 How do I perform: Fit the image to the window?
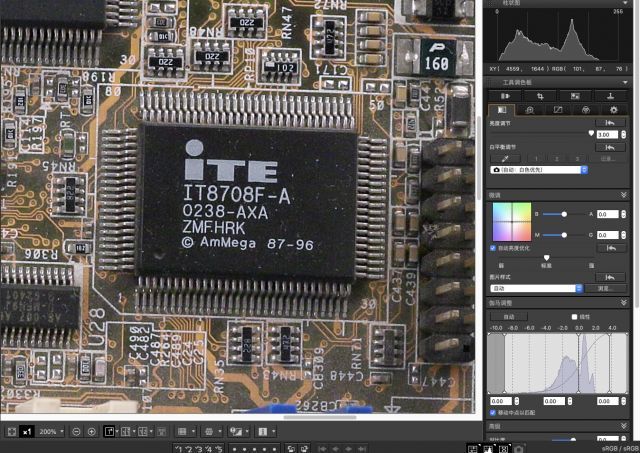(11, 431)
